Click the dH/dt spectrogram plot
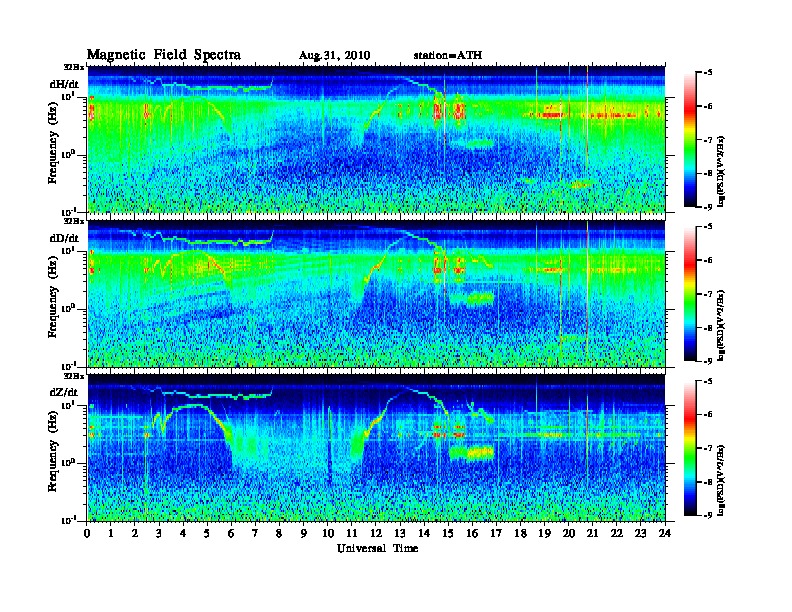 (x=376, y=139)
